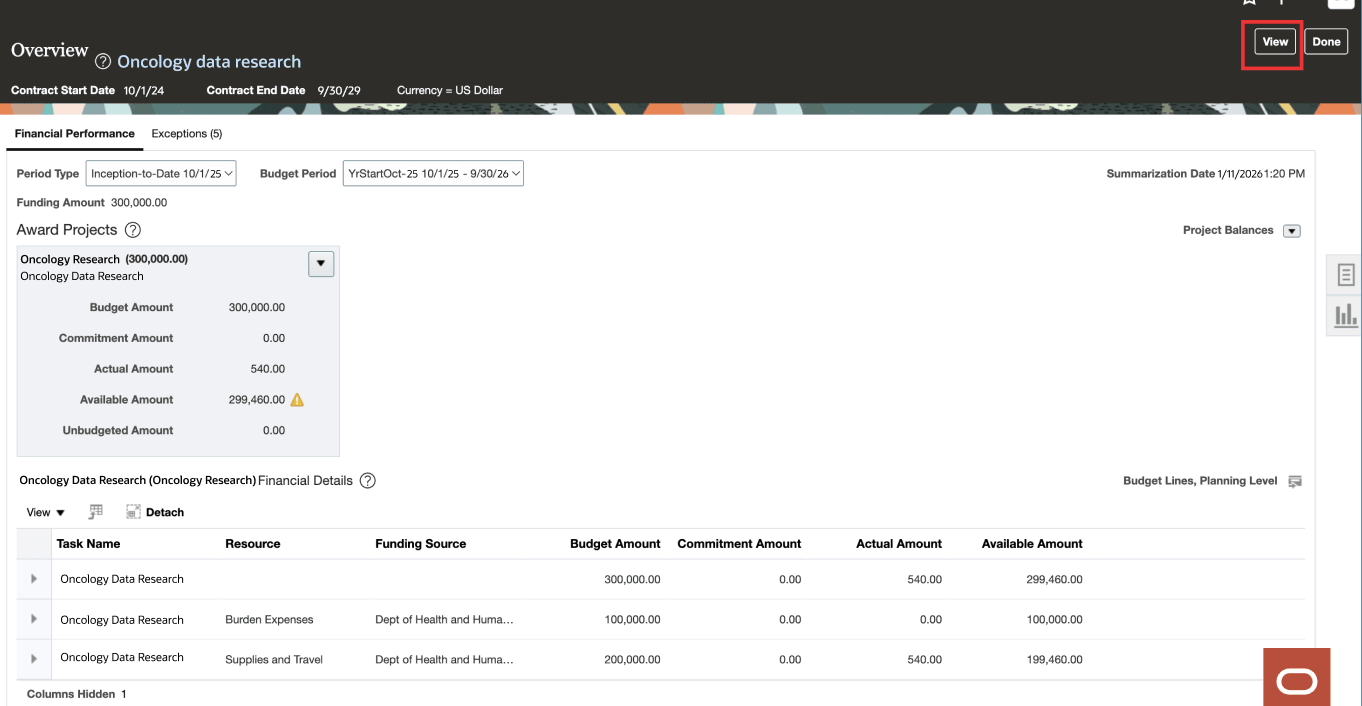Click the Done button

point(1326,41)
